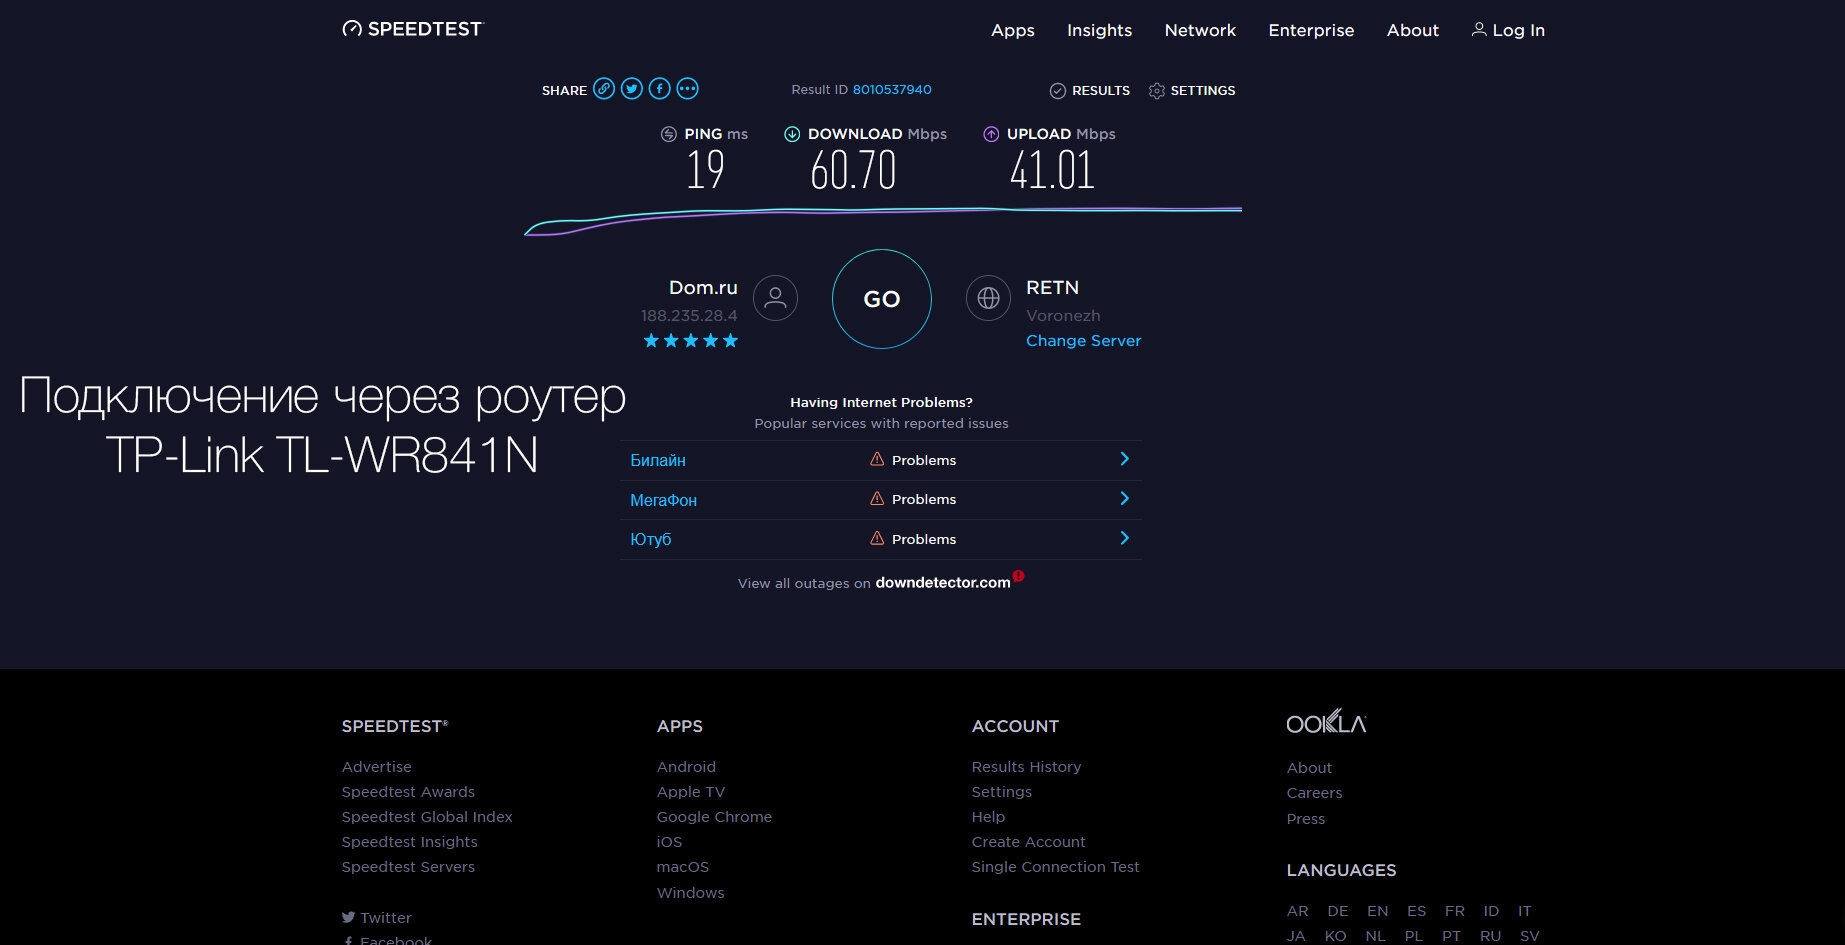Image resolution: width=1845 pixels, height=945 pixels.
Task: Open the Google Chrome app link
Action: click(x=714, y=817)
